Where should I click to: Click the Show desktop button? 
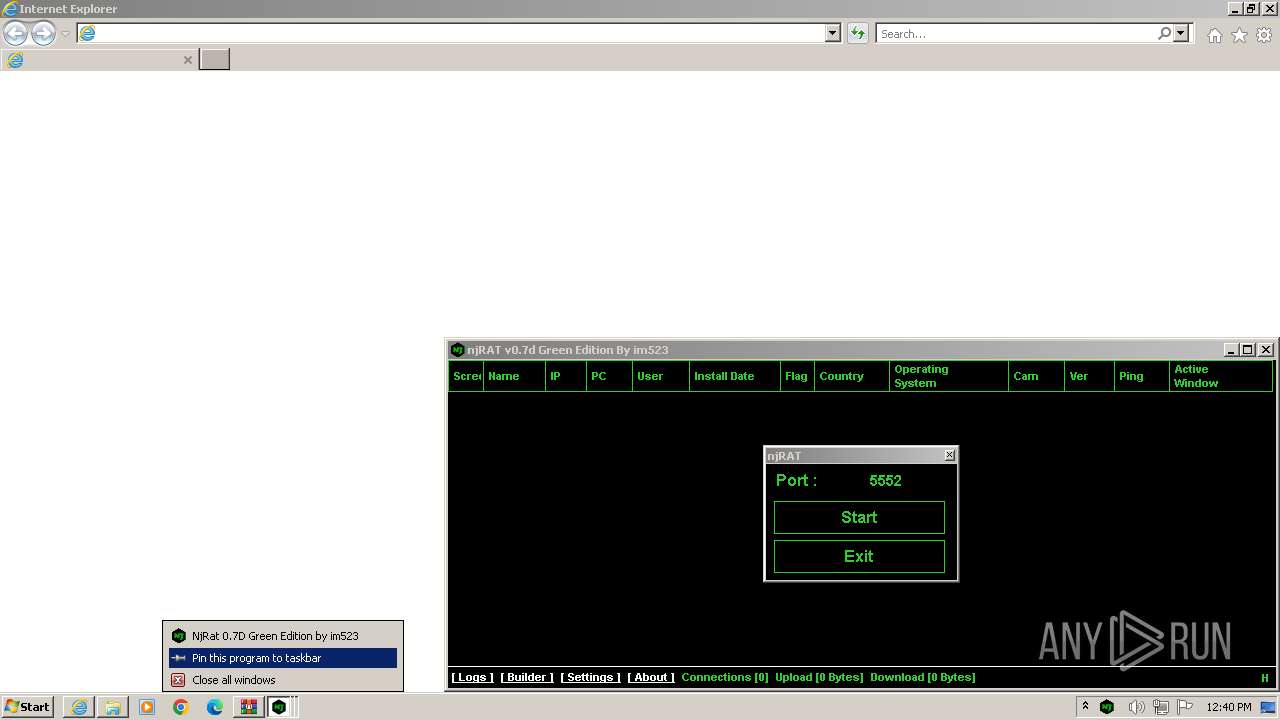pos(1269,707)
